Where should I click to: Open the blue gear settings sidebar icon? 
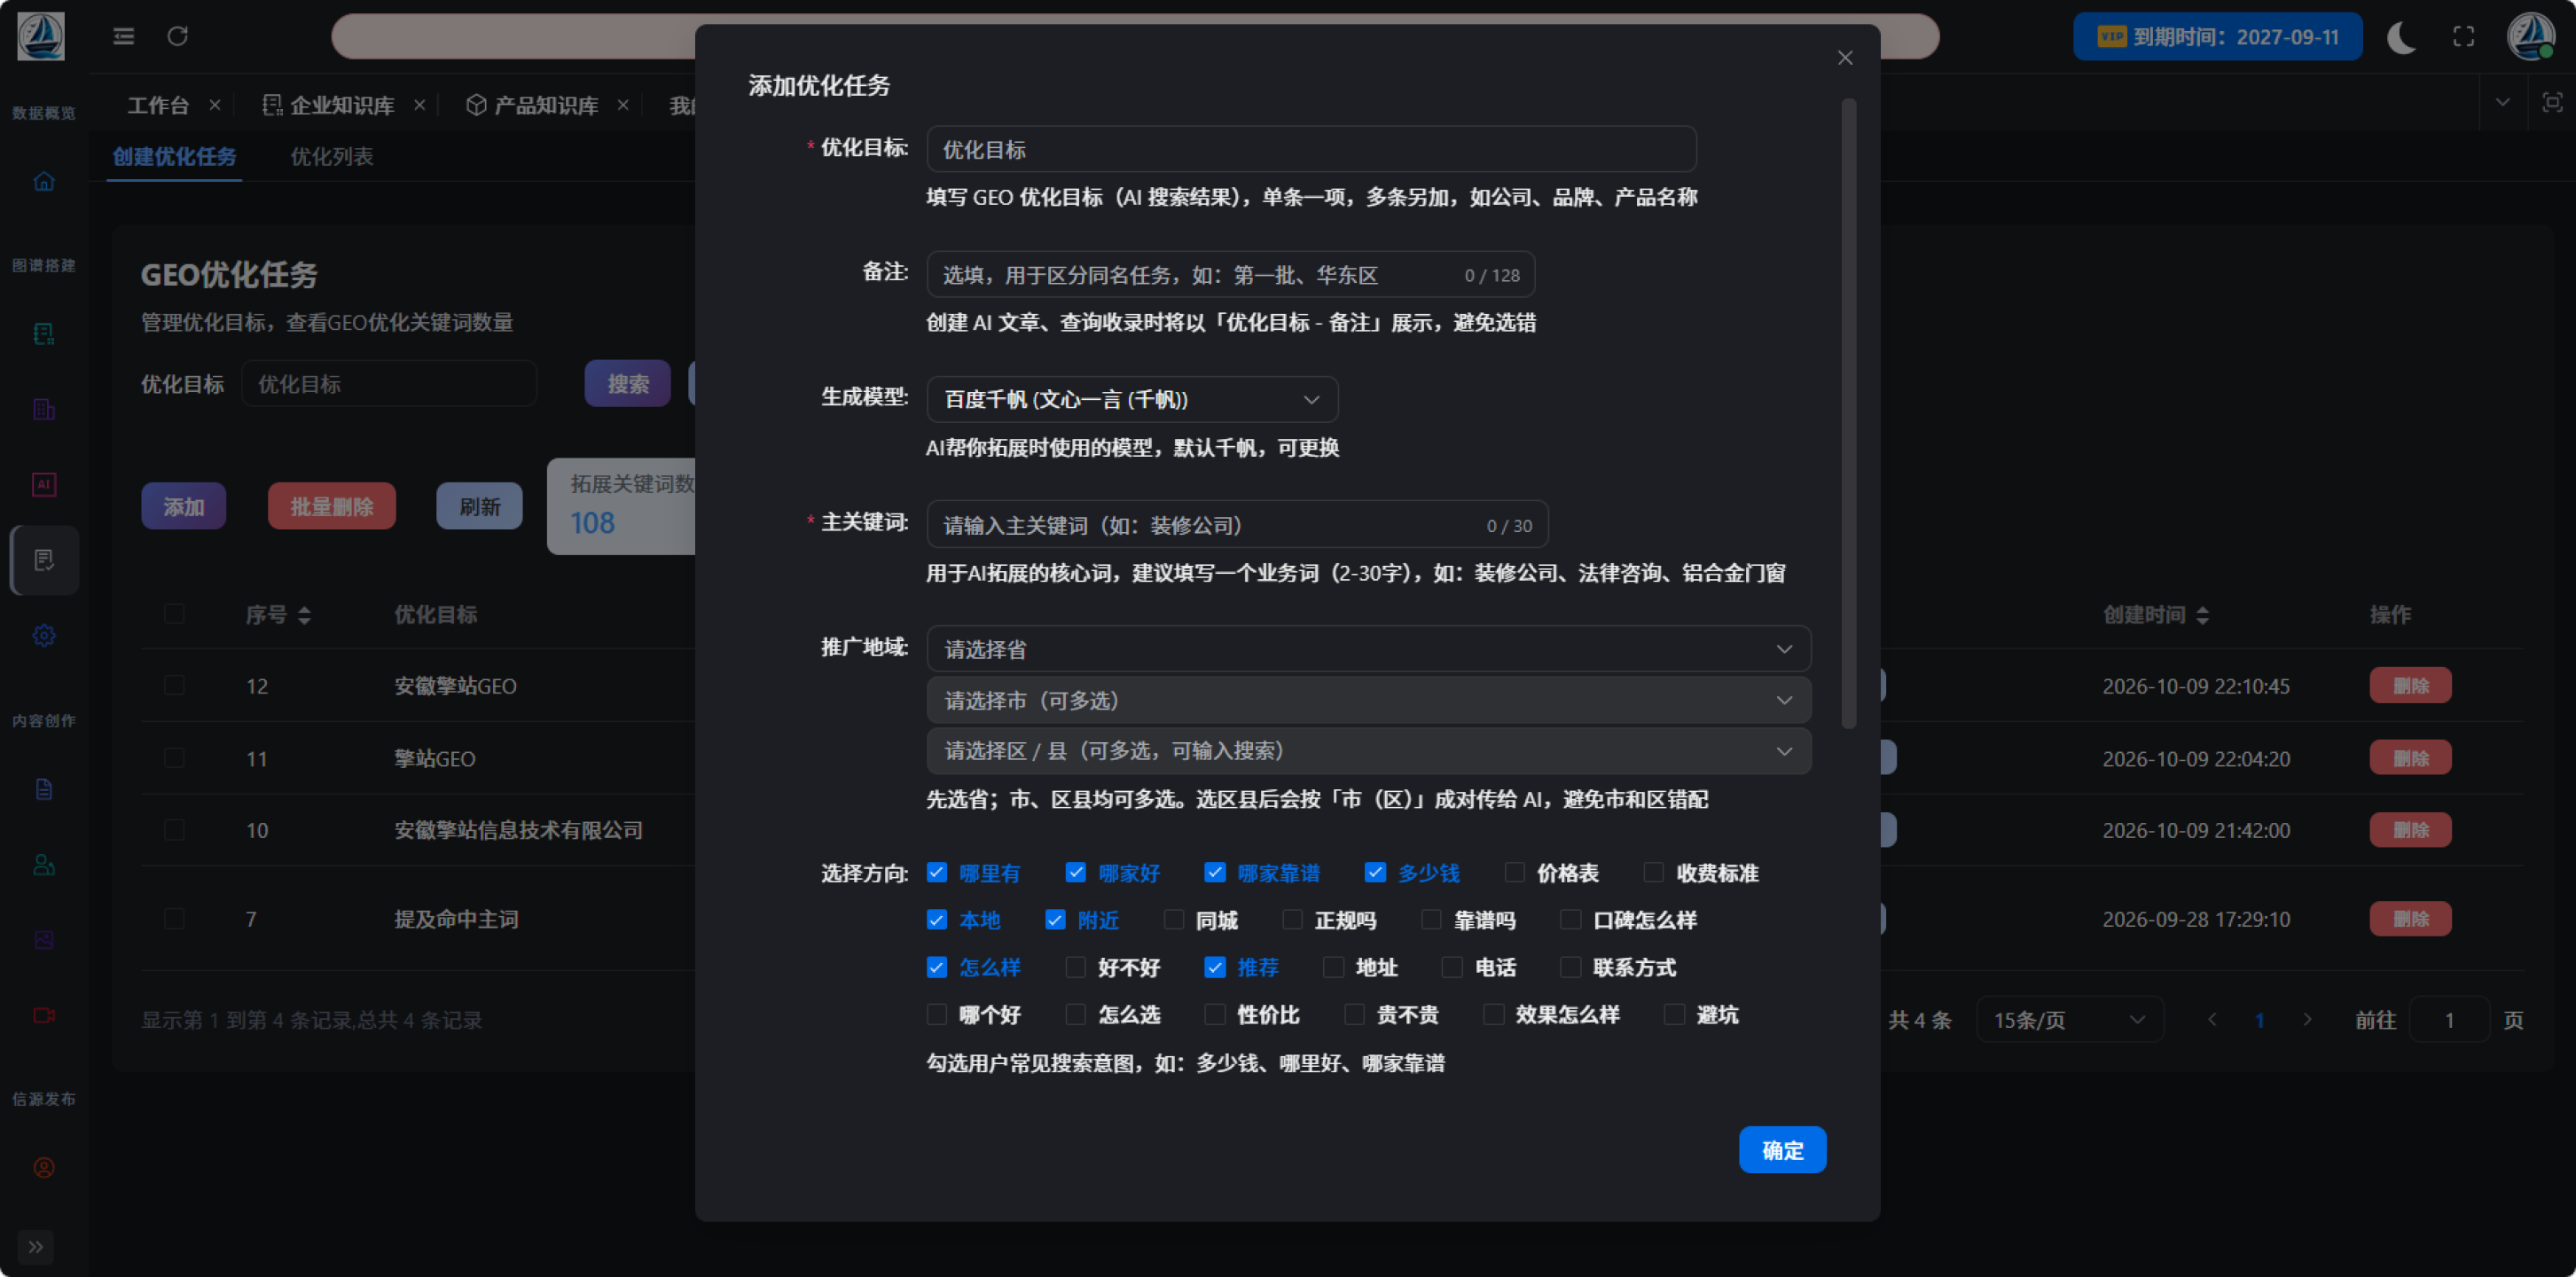pyautogui.click(x=44, y=635)
